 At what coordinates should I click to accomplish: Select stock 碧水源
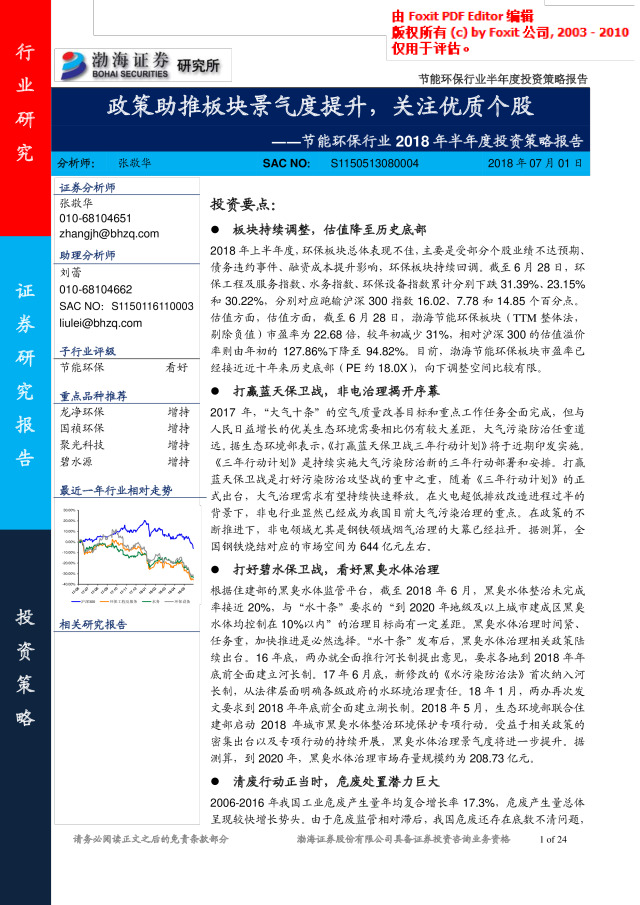pos(76,462)
